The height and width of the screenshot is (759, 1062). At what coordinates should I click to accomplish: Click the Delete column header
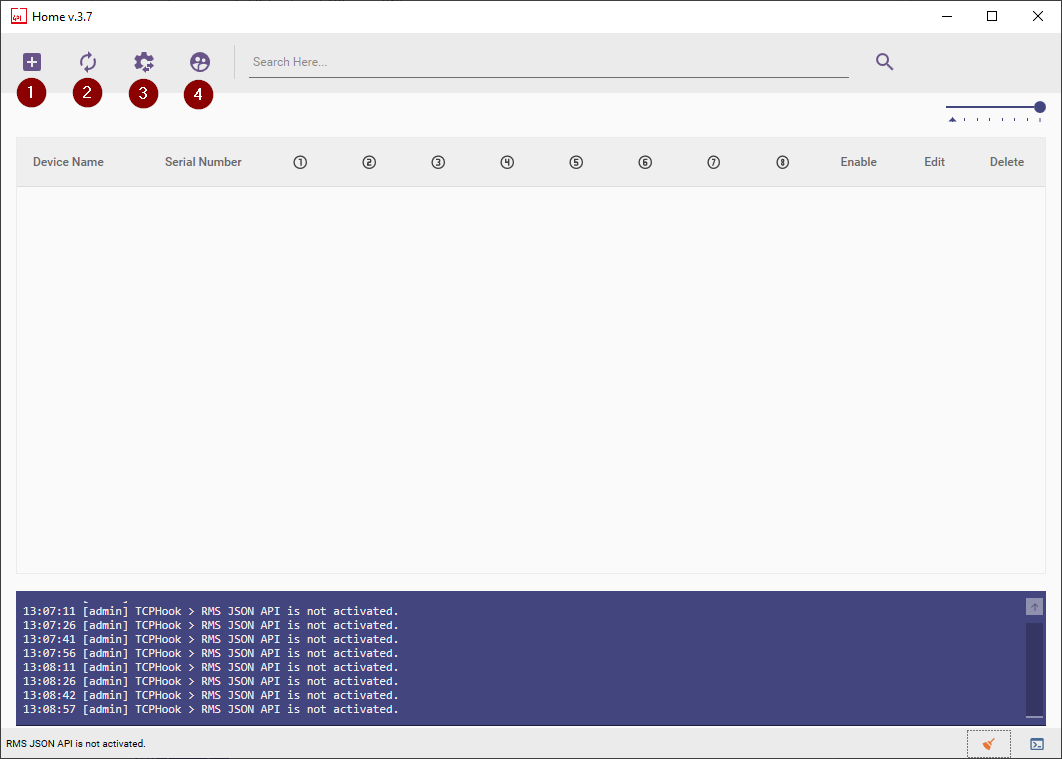click(1007, 162)
